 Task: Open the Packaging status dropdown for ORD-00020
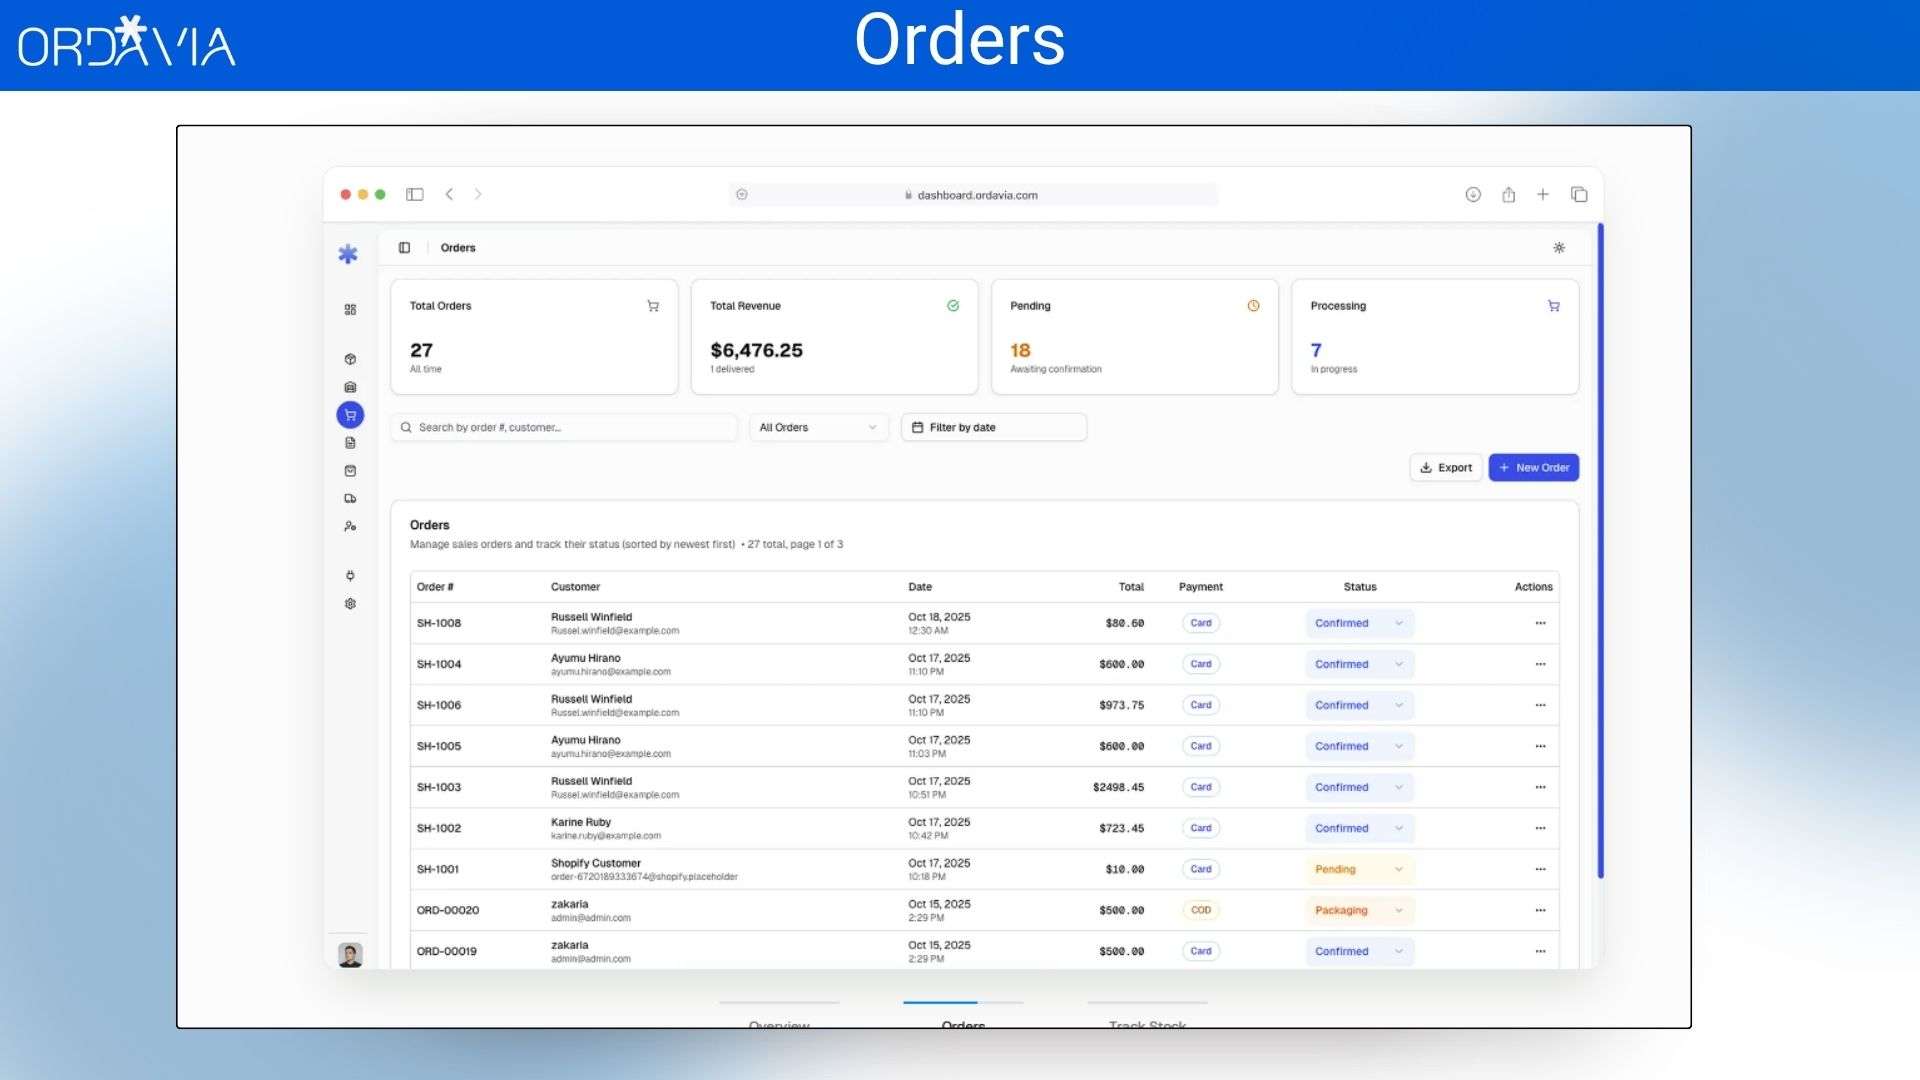click(x=1358, y=910)
